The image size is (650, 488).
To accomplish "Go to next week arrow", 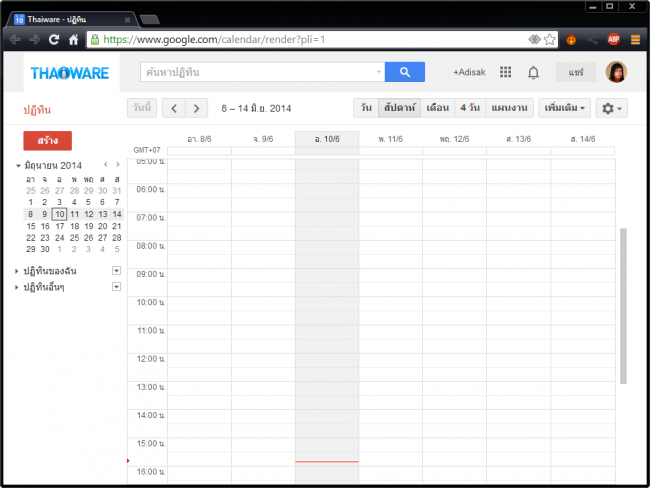I will pyautogui.click(x=196, y=109).
